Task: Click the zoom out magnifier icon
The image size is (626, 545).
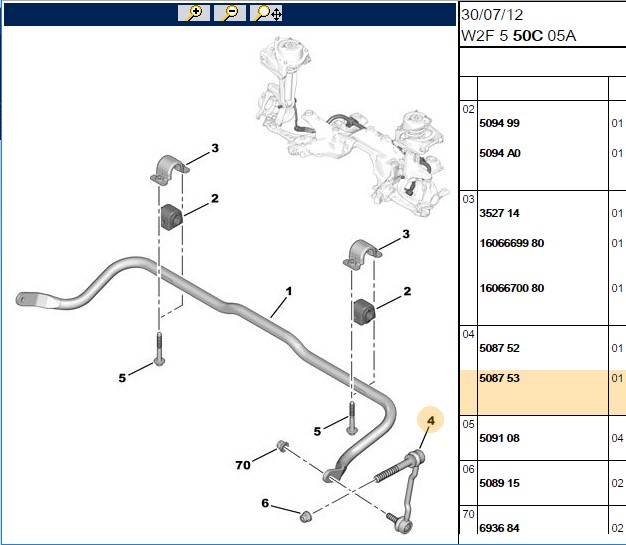Action: (x=230, y=13)
